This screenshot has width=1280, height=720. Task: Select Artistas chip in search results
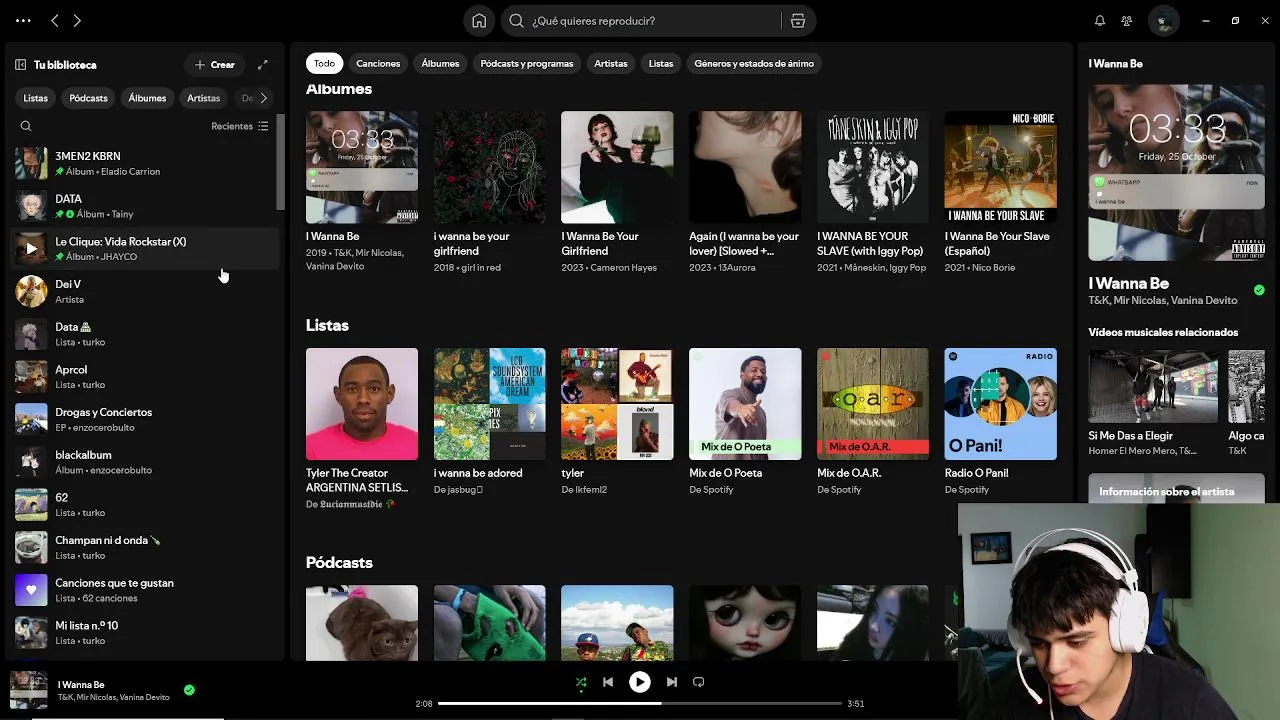pos(611,63)
